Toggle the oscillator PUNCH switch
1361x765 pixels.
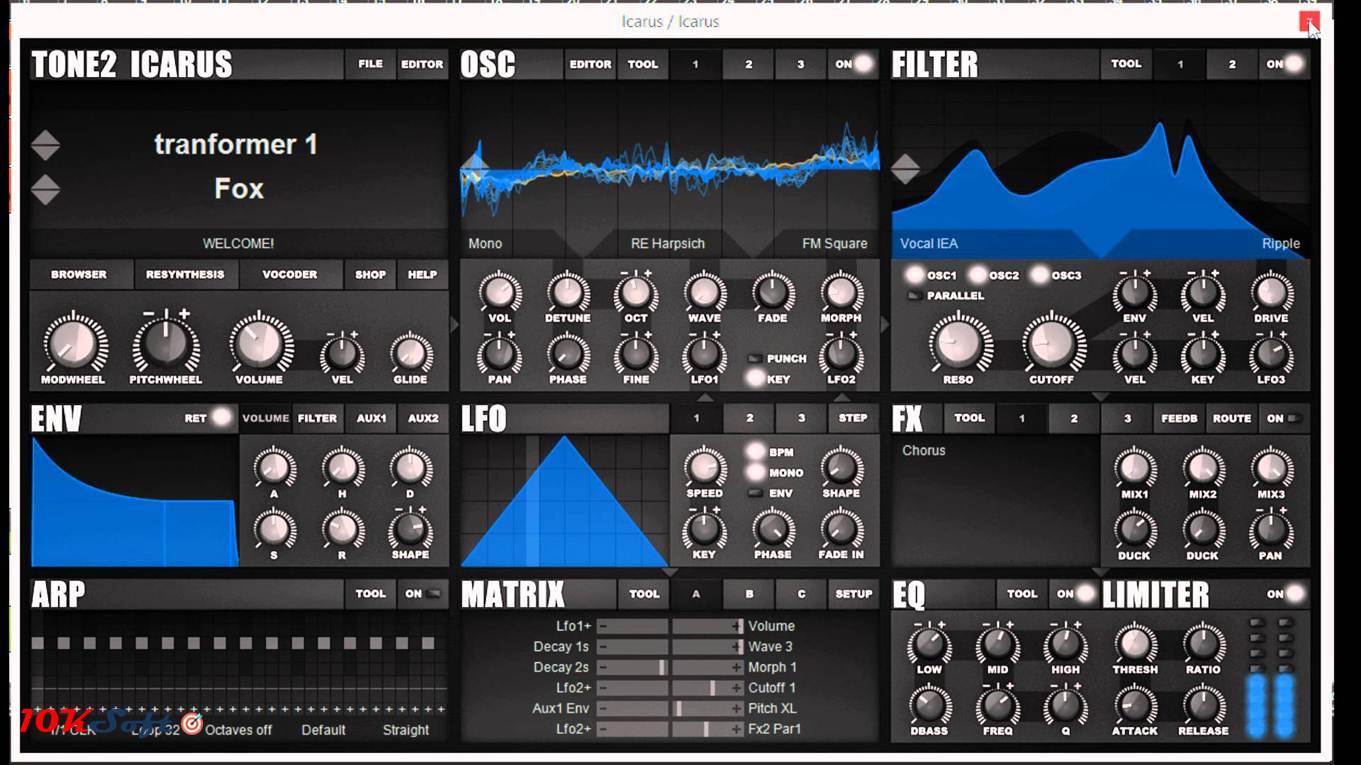(756, 358)
